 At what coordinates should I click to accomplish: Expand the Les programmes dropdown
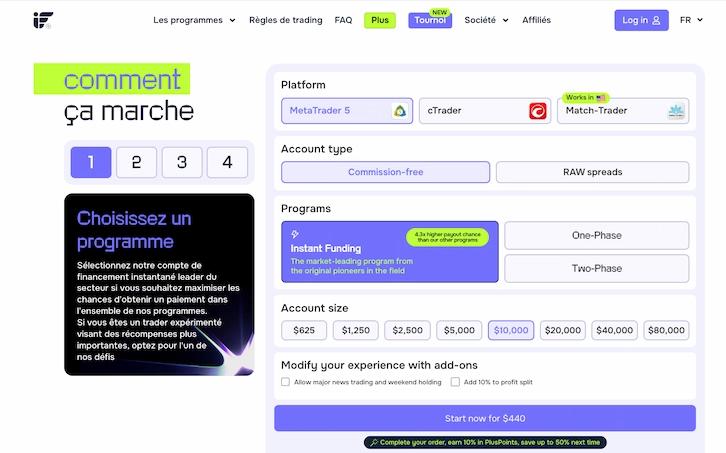pyautogui.click(x=194, y=20)
